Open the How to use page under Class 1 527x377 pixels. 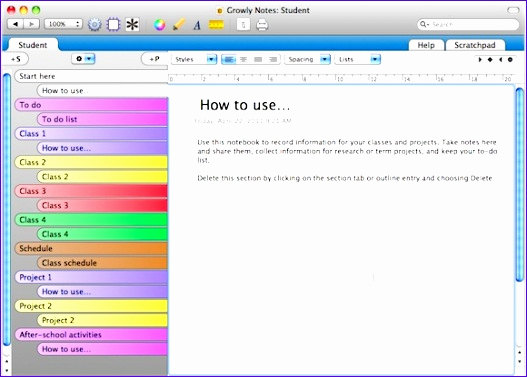[x=102, y=148]
